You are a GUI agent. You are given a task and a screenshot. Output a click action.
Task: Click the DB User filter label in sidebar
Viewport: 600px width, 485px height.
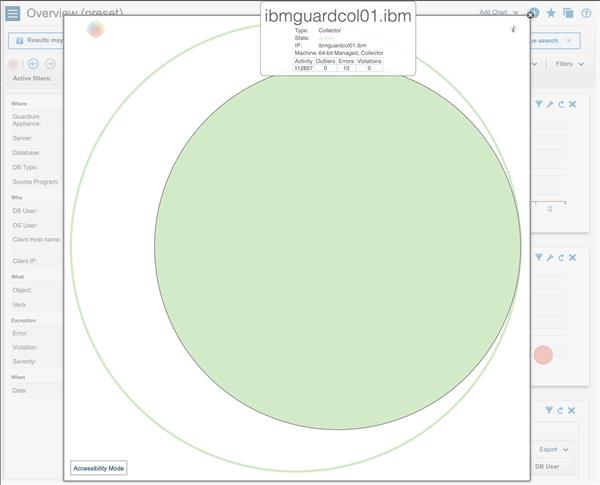(x=25, y=211)
